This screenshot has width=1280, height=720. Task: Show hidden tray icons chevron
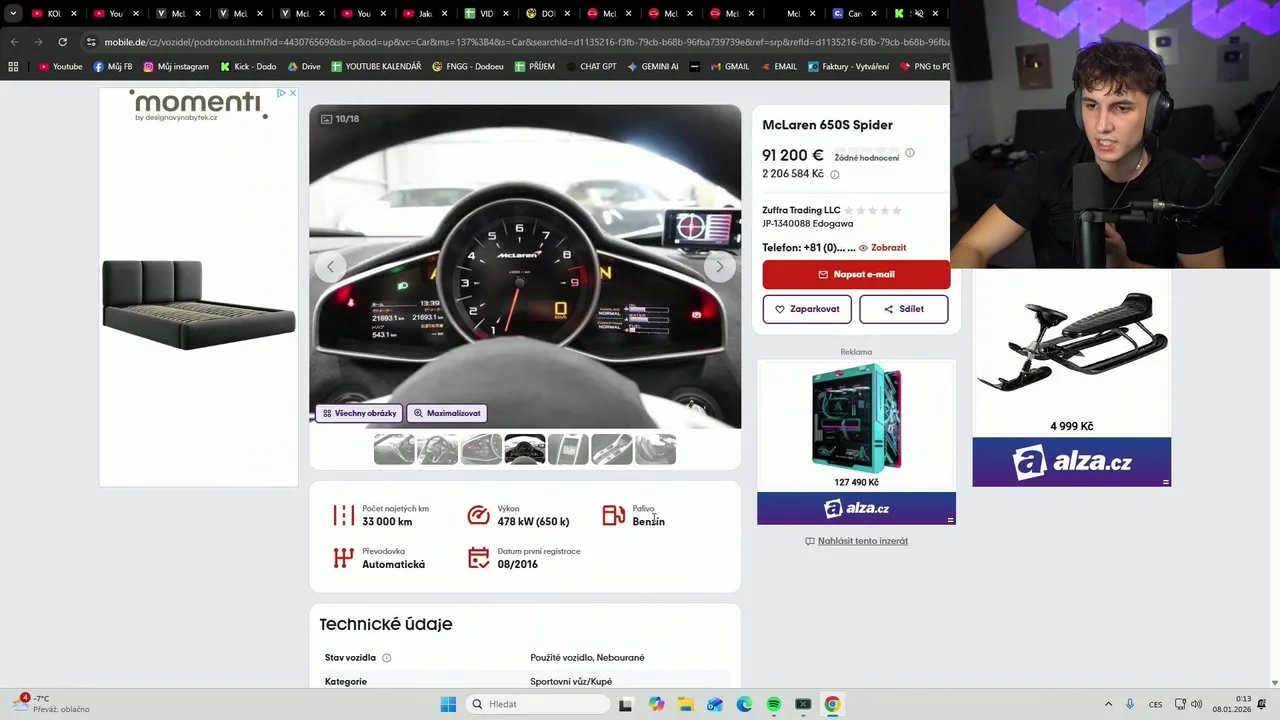1108,704
